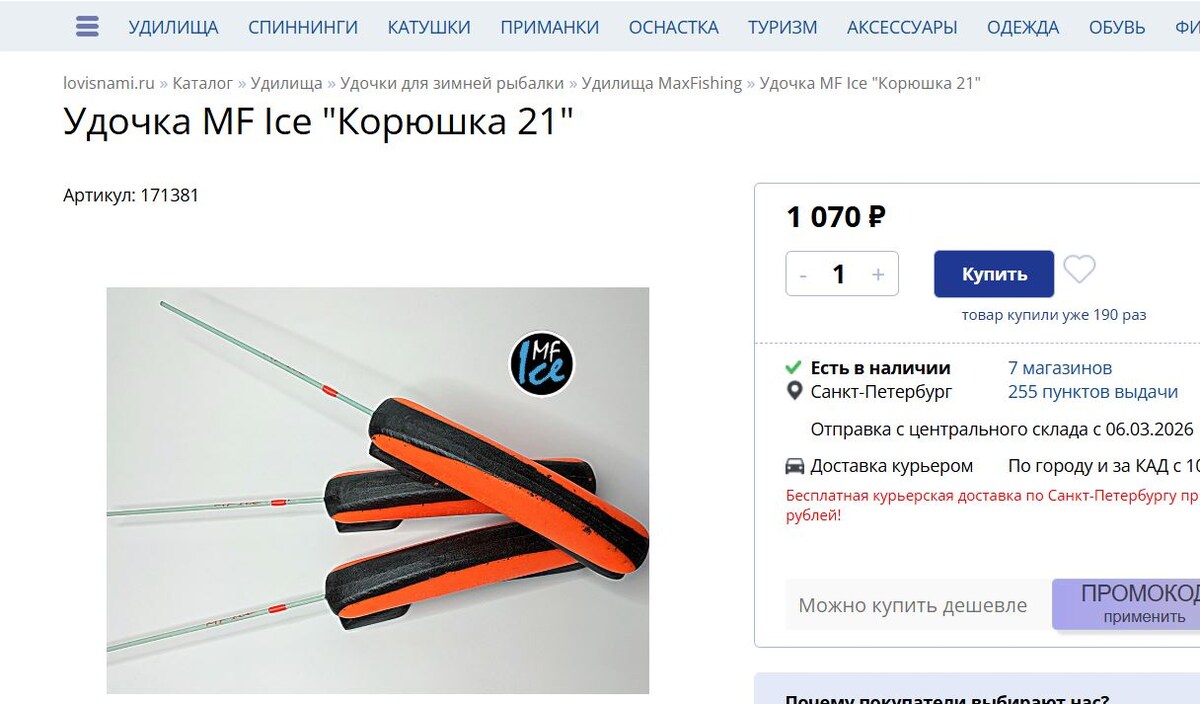Apply promo code with ПРОМОКОД button
Image resolution: width=1200 pixels, height=704 pixels.
pos(1126,604)
